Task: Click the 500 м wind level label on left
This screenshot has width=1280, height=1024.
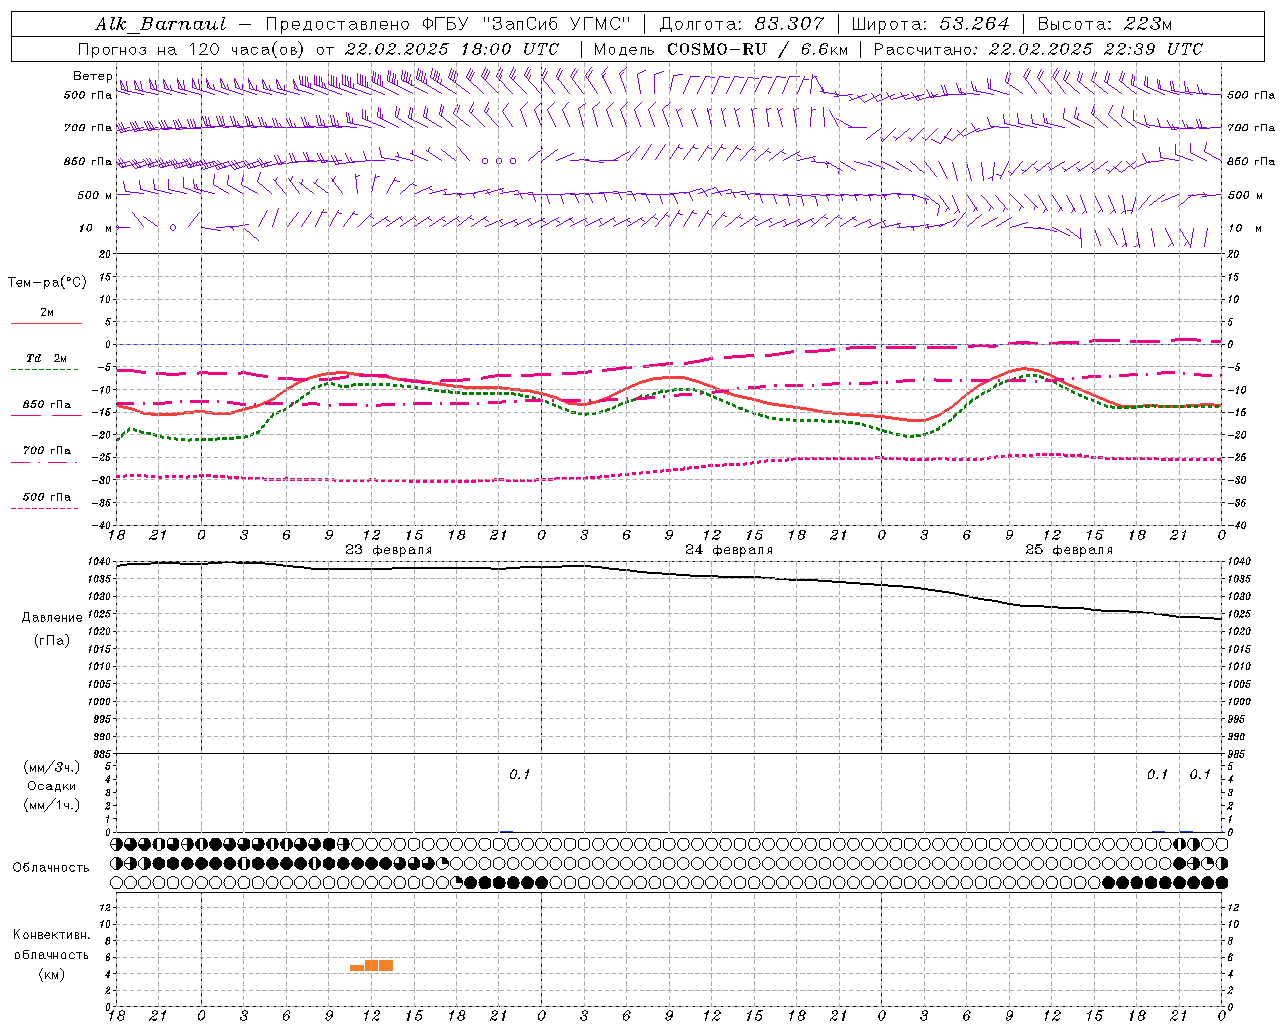Action: click(x=95, y=195)
